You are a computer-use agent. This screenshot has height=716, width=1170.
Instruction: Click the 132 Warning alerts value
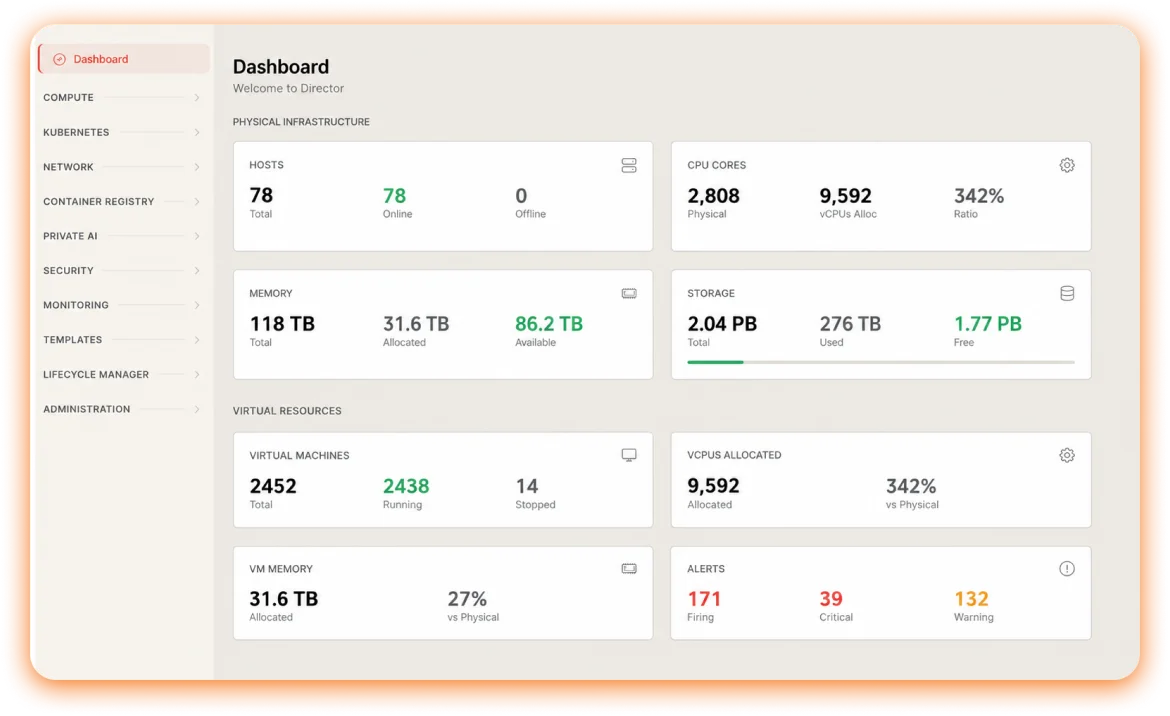click(971, 599)
